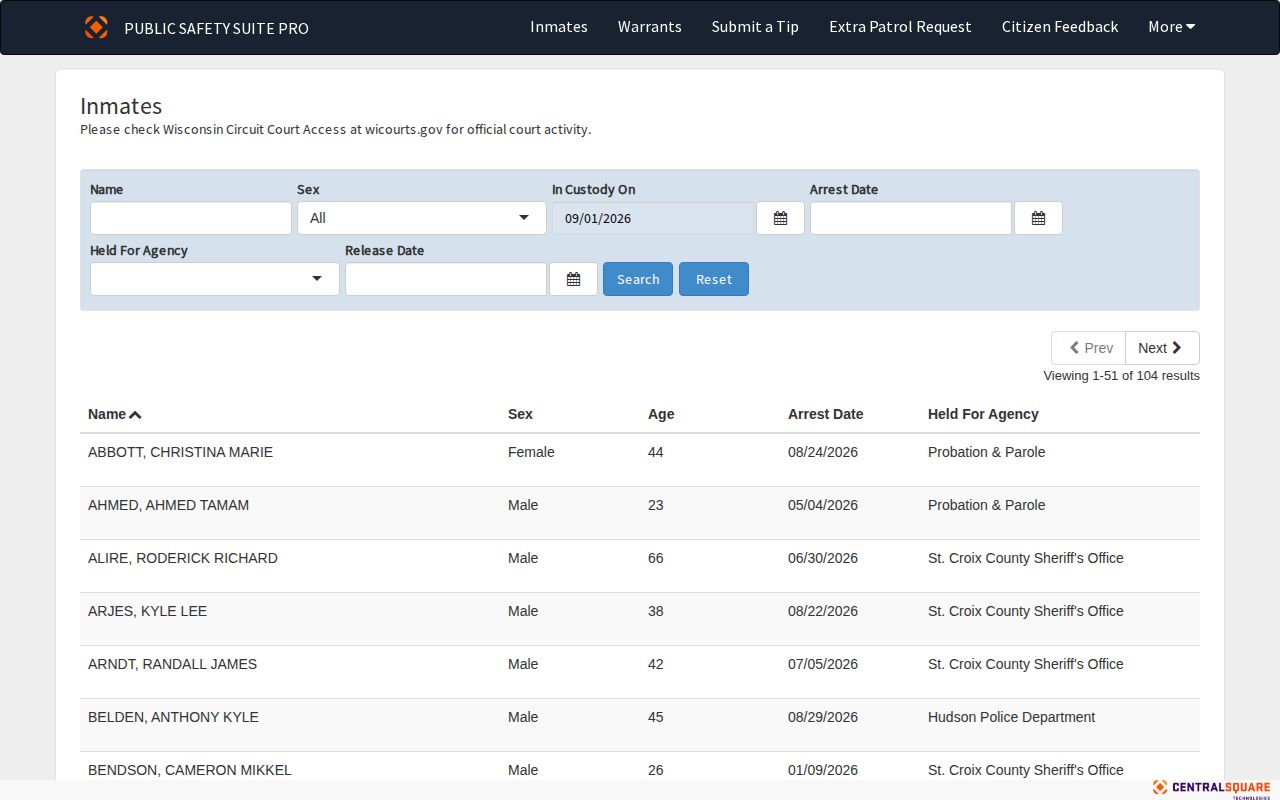Click the Viewing 1-51 of 104 results text

pyautogui.click(x=1121, y=376)
